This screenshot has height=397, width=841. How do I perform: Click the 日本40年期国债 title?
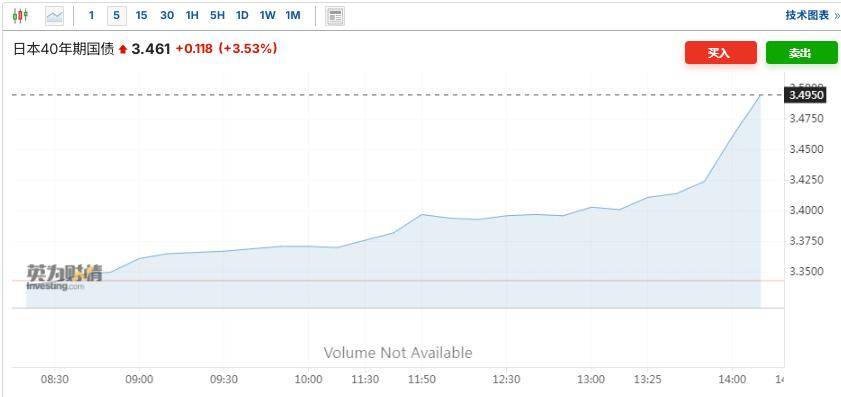[x=63, y=49]
